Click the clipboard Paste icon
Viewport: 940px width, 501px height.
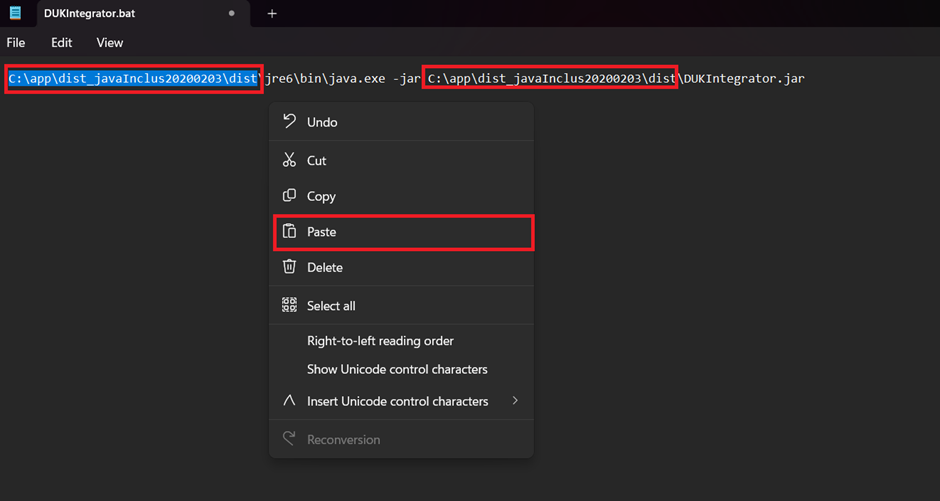[289, 231]
